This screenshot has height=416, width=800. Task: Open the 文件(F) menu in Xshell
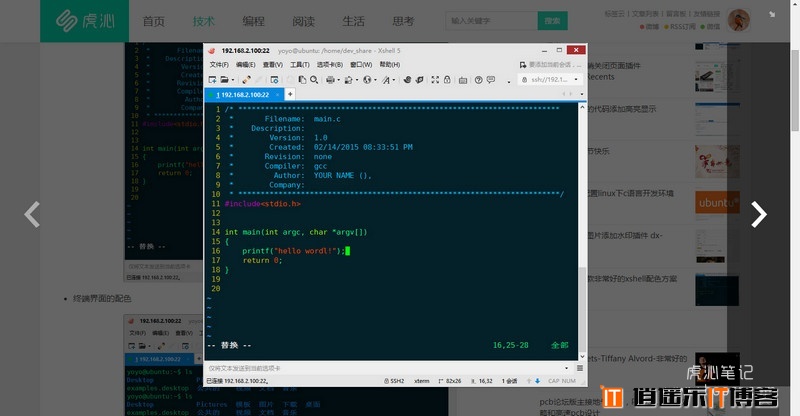[219, 65]
